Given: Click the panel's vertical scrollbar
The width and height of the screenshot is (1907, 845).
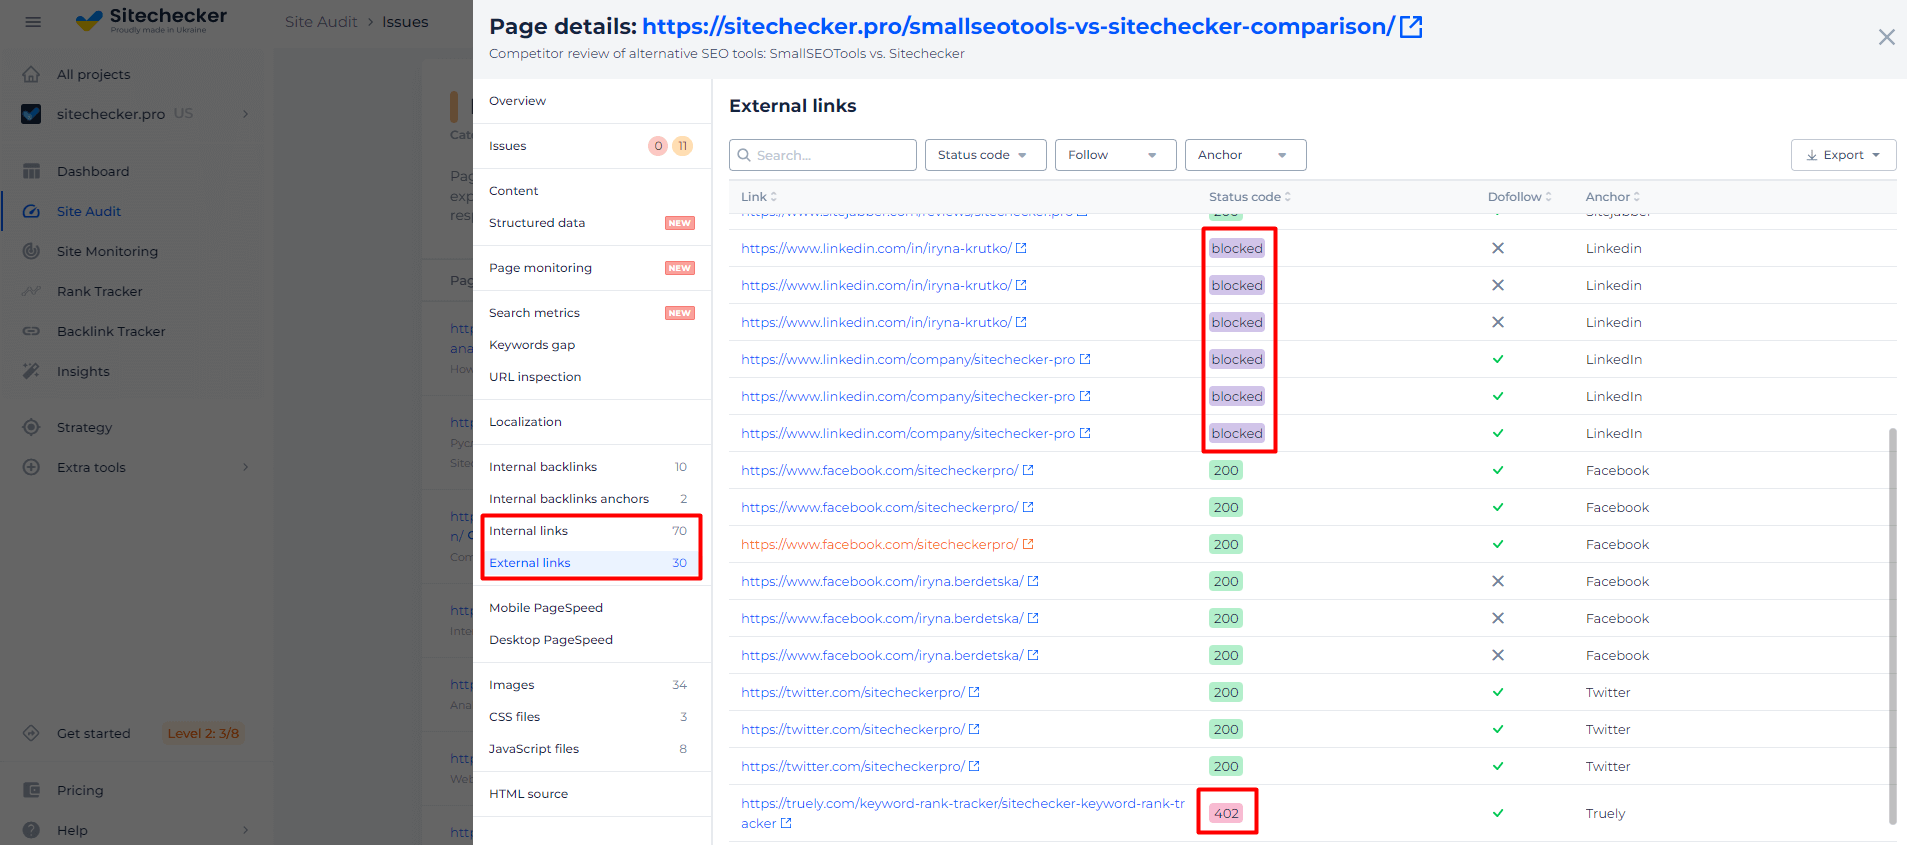Looking at the screenshot, I should [x=1892, y=626].
